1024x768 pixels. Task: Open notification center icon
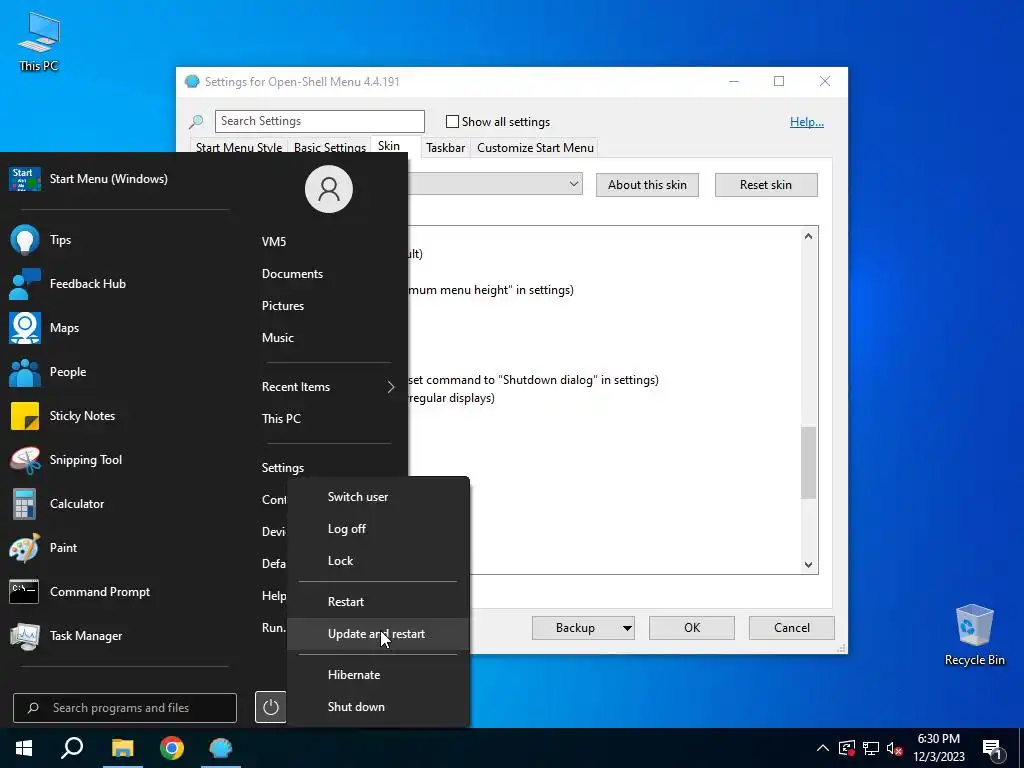pyautogui.click(x=993, y=749)
